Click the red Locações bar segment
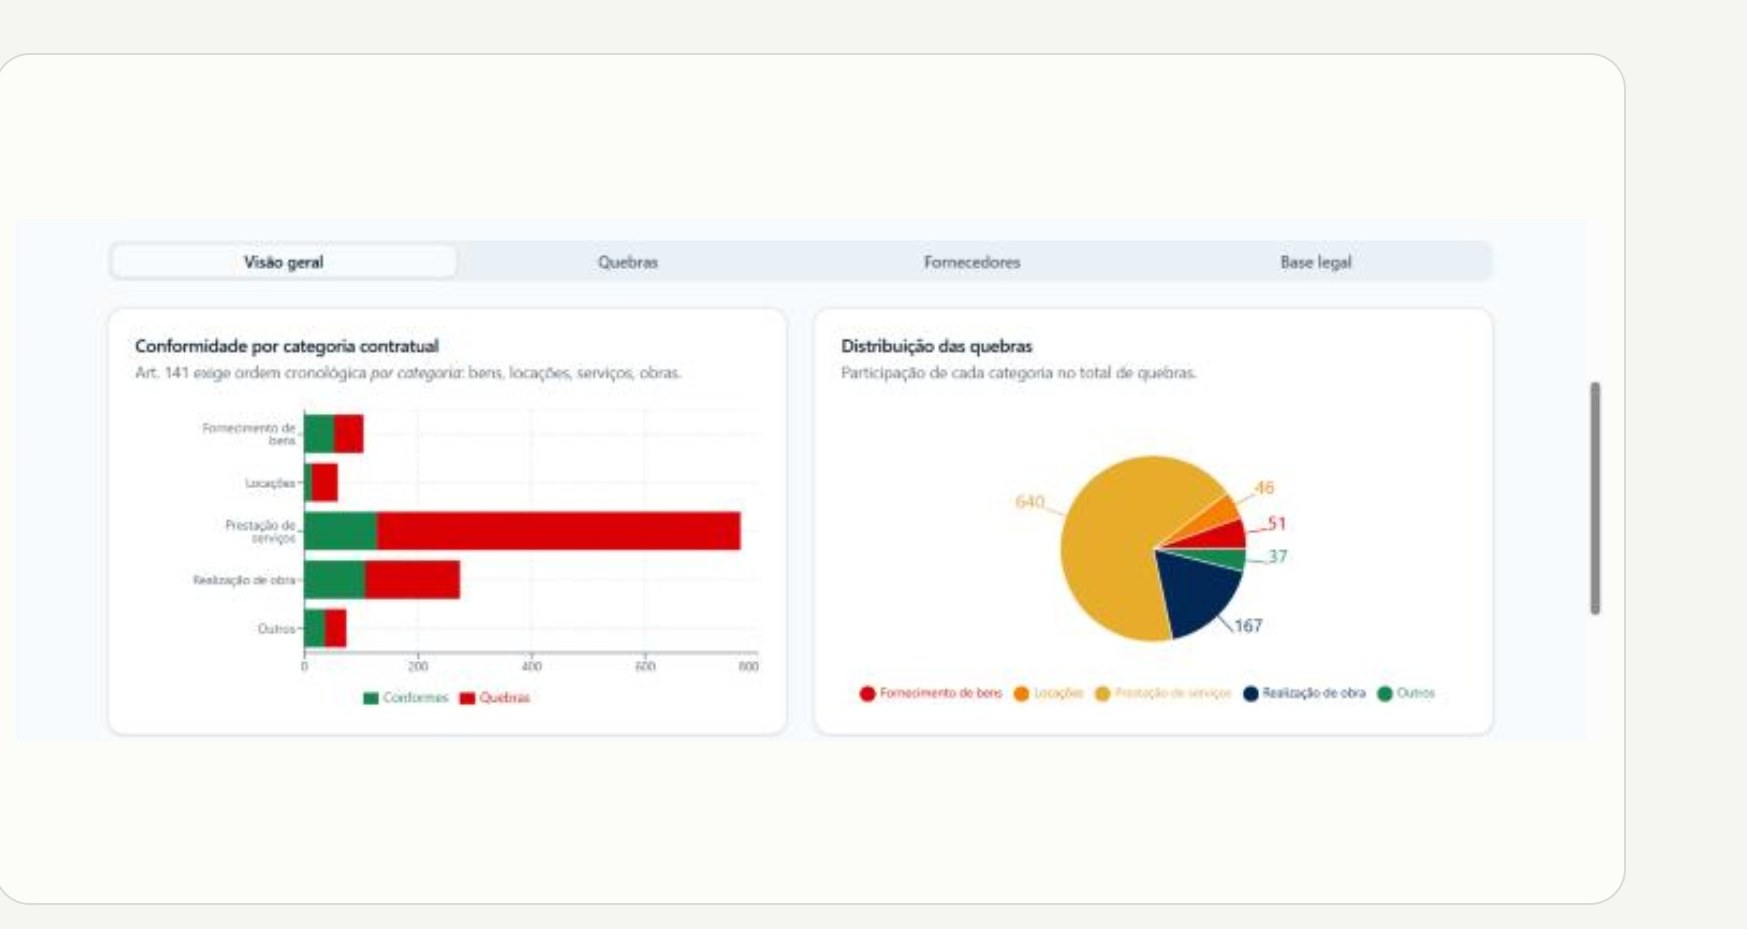This screenshot has height=929, width=1747. click(325, 483)
